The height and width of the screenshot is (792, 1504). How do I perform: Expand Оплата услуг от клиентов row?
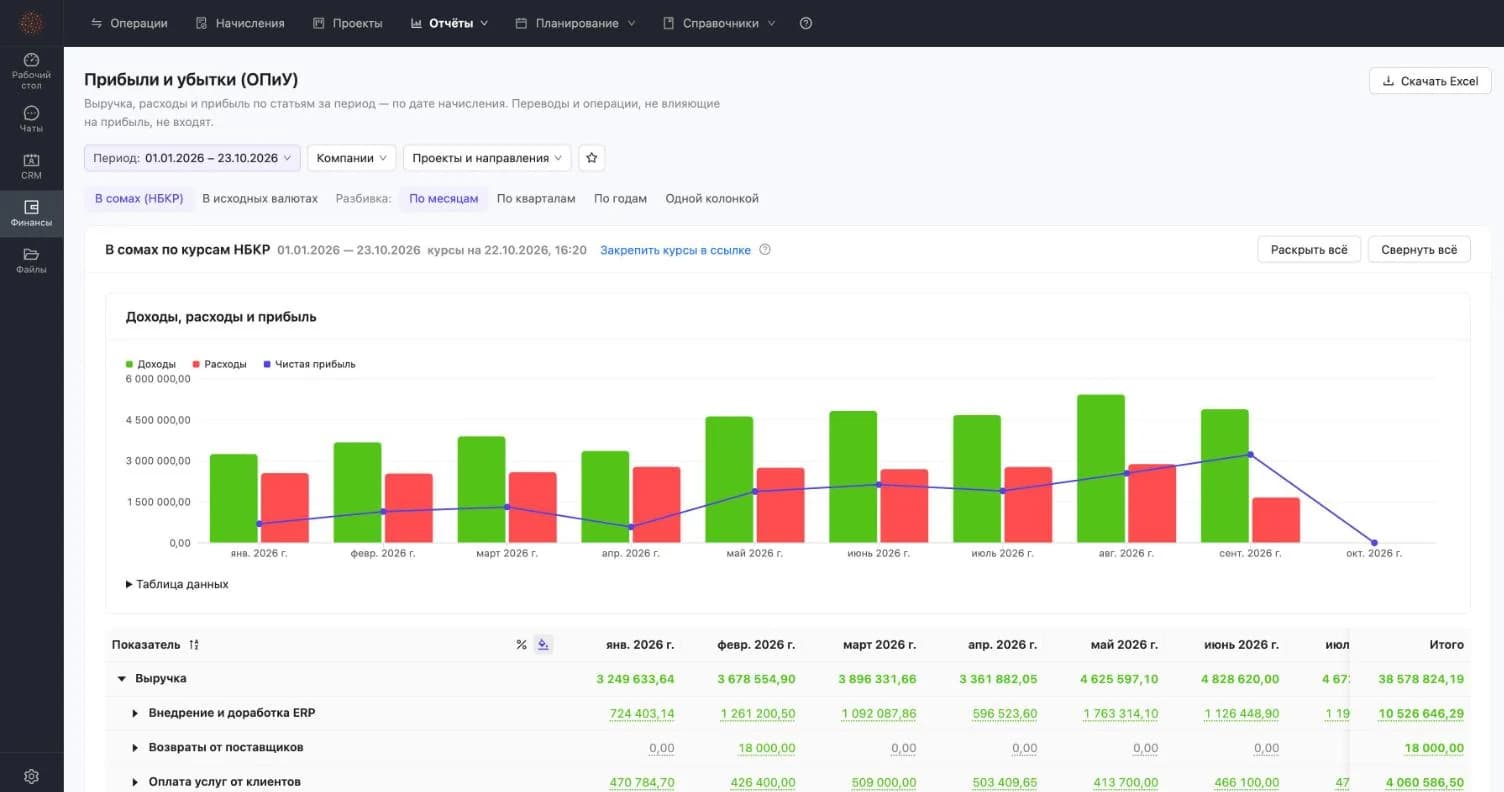click(135, 782)
